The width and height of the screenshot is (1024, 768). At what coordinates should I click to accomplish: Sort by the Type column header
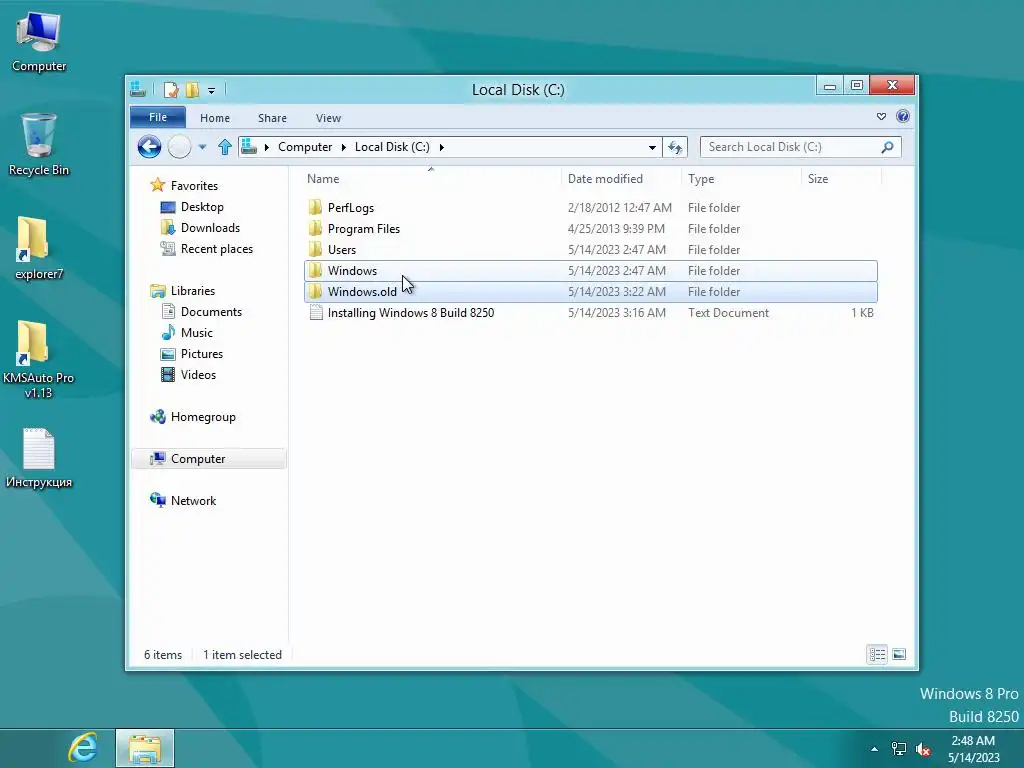tap(701, 179)
